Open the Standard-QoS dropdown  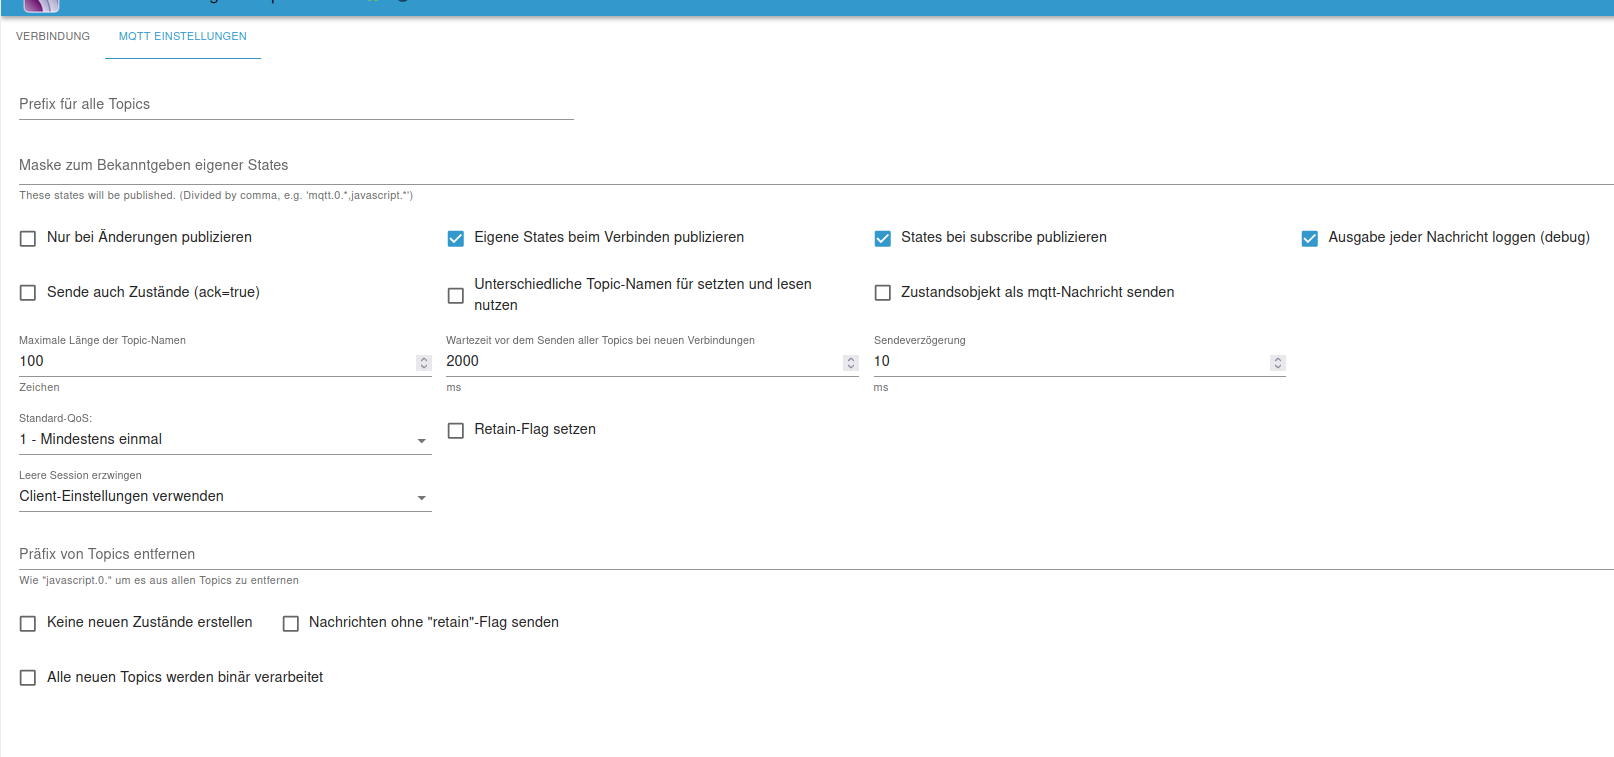tap(225, 439)
